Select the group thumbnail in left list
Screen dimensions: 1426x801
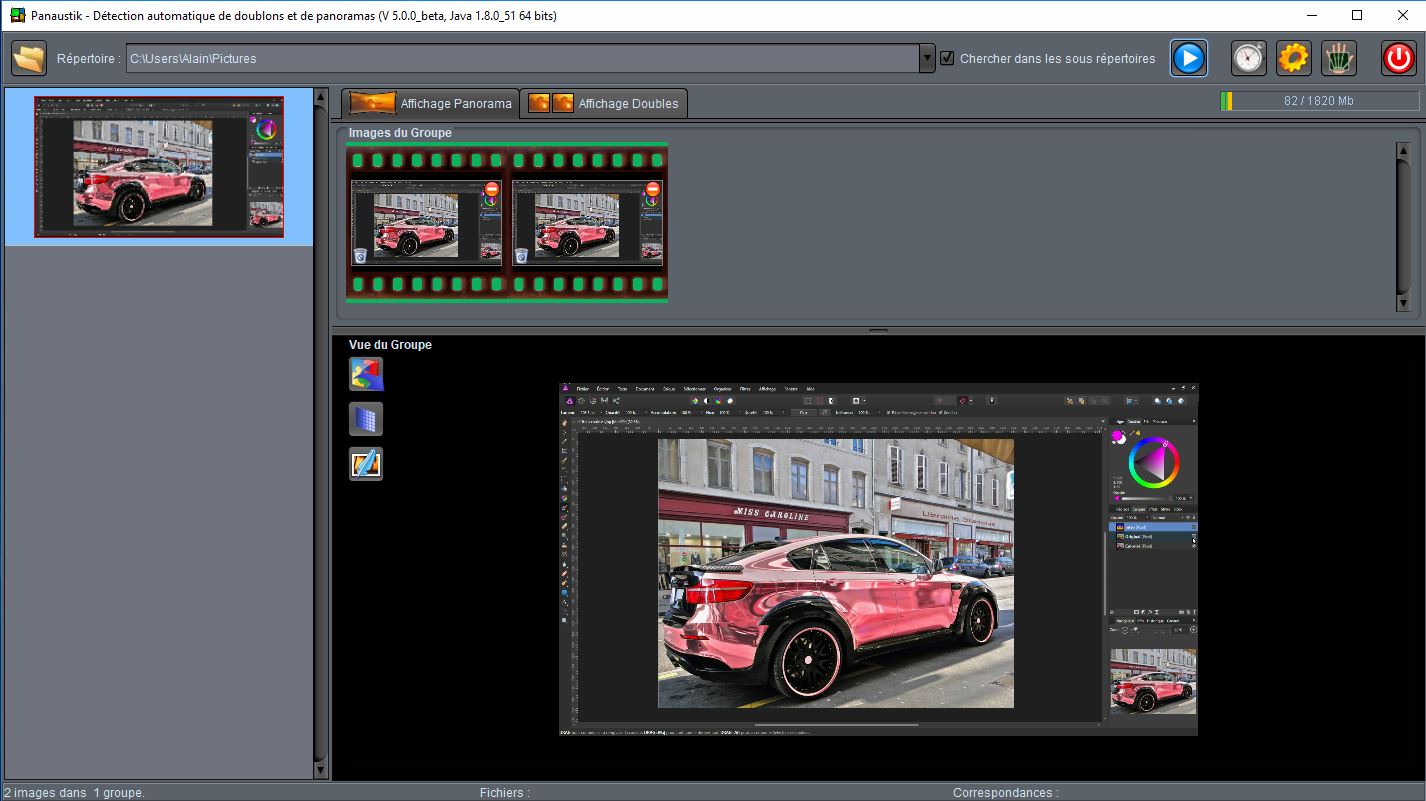click(x=159, y=167)
